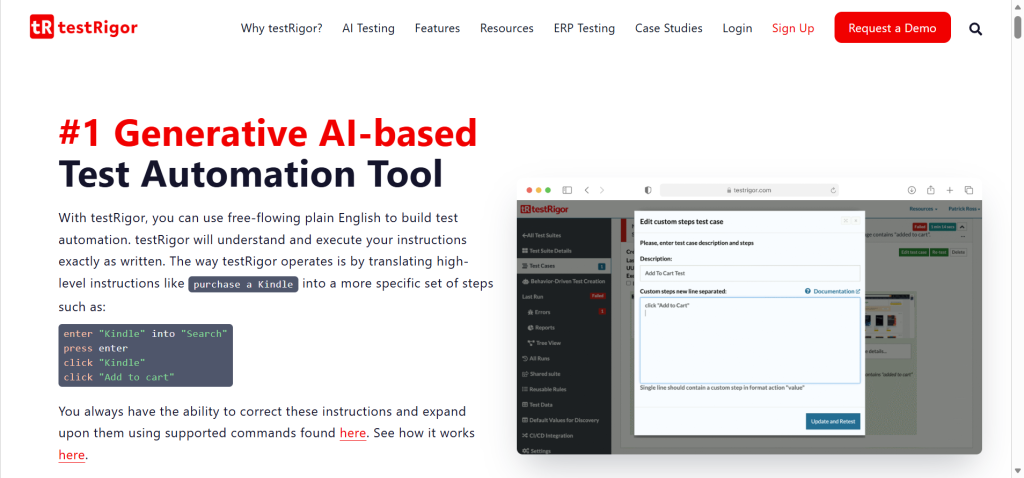
Task: Open the Why testRigor? menu
Action: click(281, 28)
